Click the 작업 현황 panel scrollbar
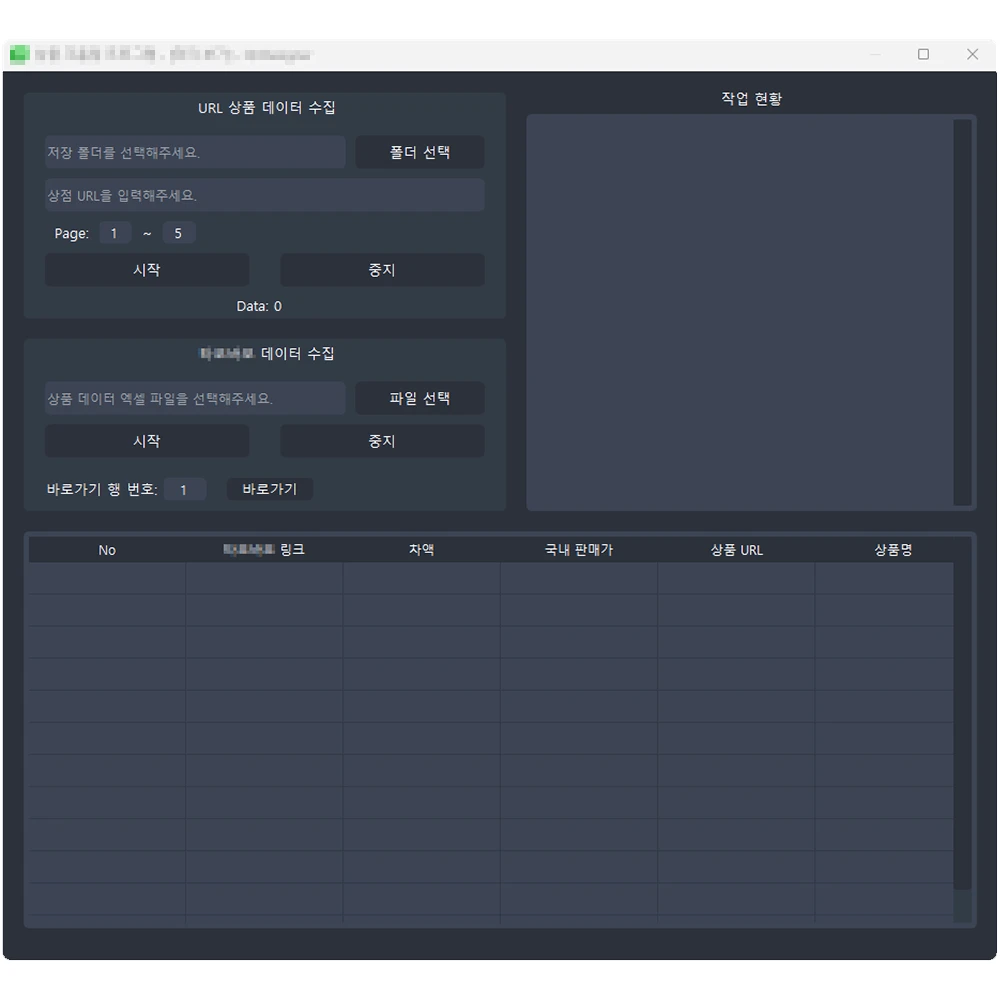Viewport: 1000px width, 1000px height. [x=962, y=312]
